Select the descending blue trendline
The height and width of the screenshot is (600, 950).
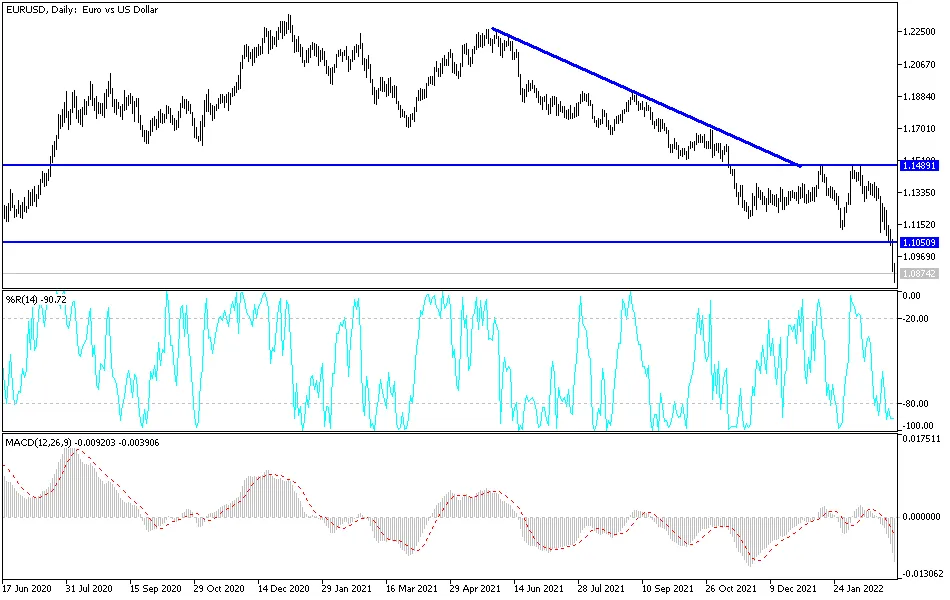click(646, 97)
